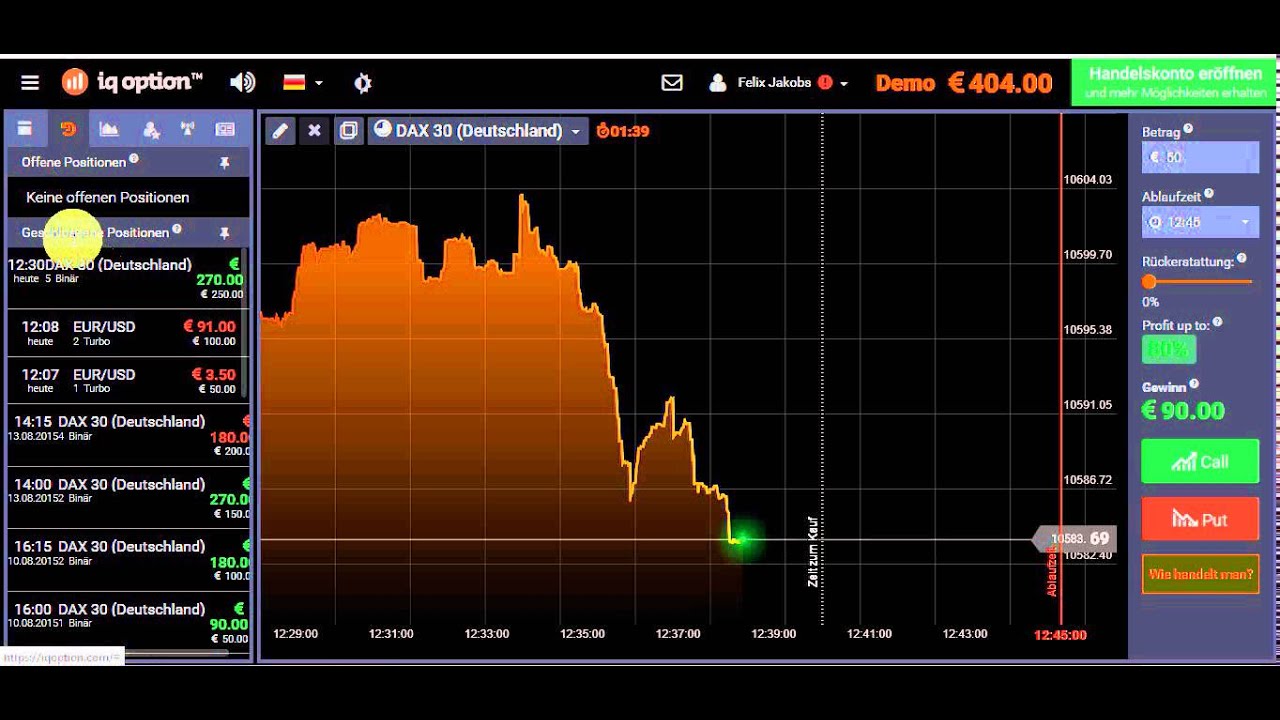Click help icon next to Geschlossene Positionen
Image resolution: width=1280 pixels, height=720 pixels.
(x=177, y=229)
